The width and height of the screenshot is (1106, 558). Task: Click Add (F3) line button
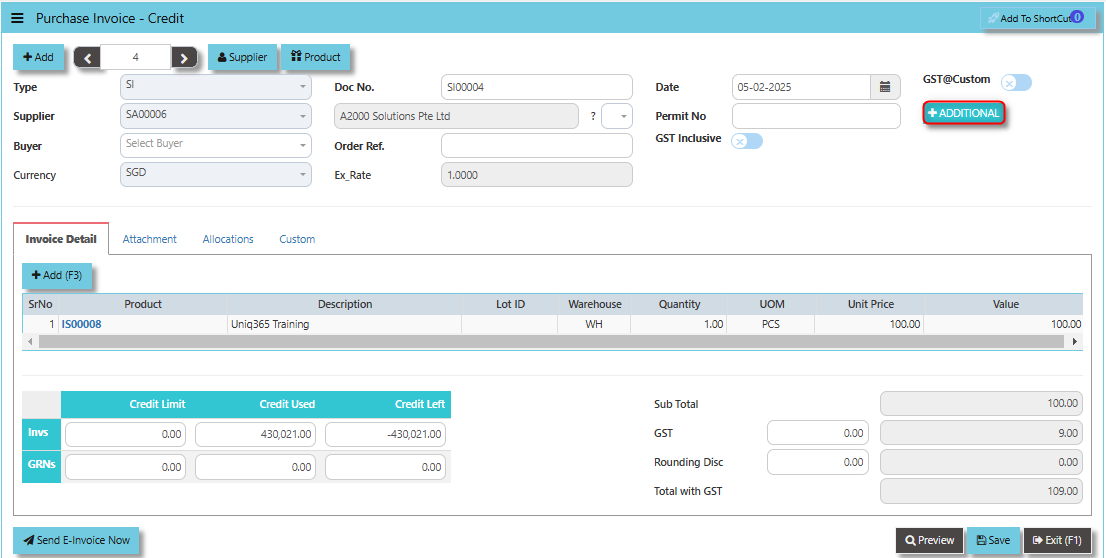pyautogui.click(x=57, y=276)
